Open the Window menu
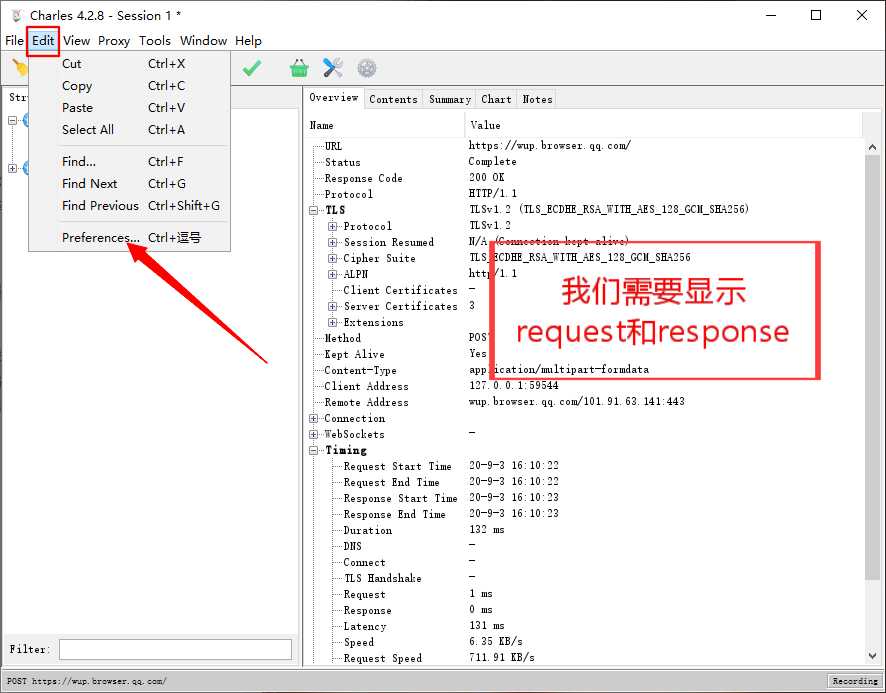The image size is (886, 693). tap(203, 41)
